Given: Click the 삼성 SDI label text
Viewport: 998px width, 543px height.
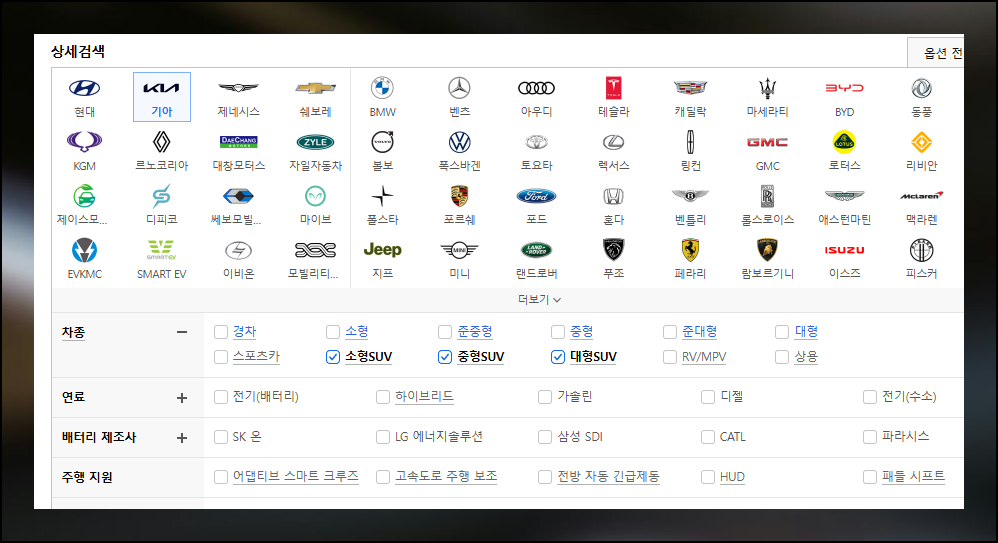Looking at the screenshot, I should click(580, 437).
